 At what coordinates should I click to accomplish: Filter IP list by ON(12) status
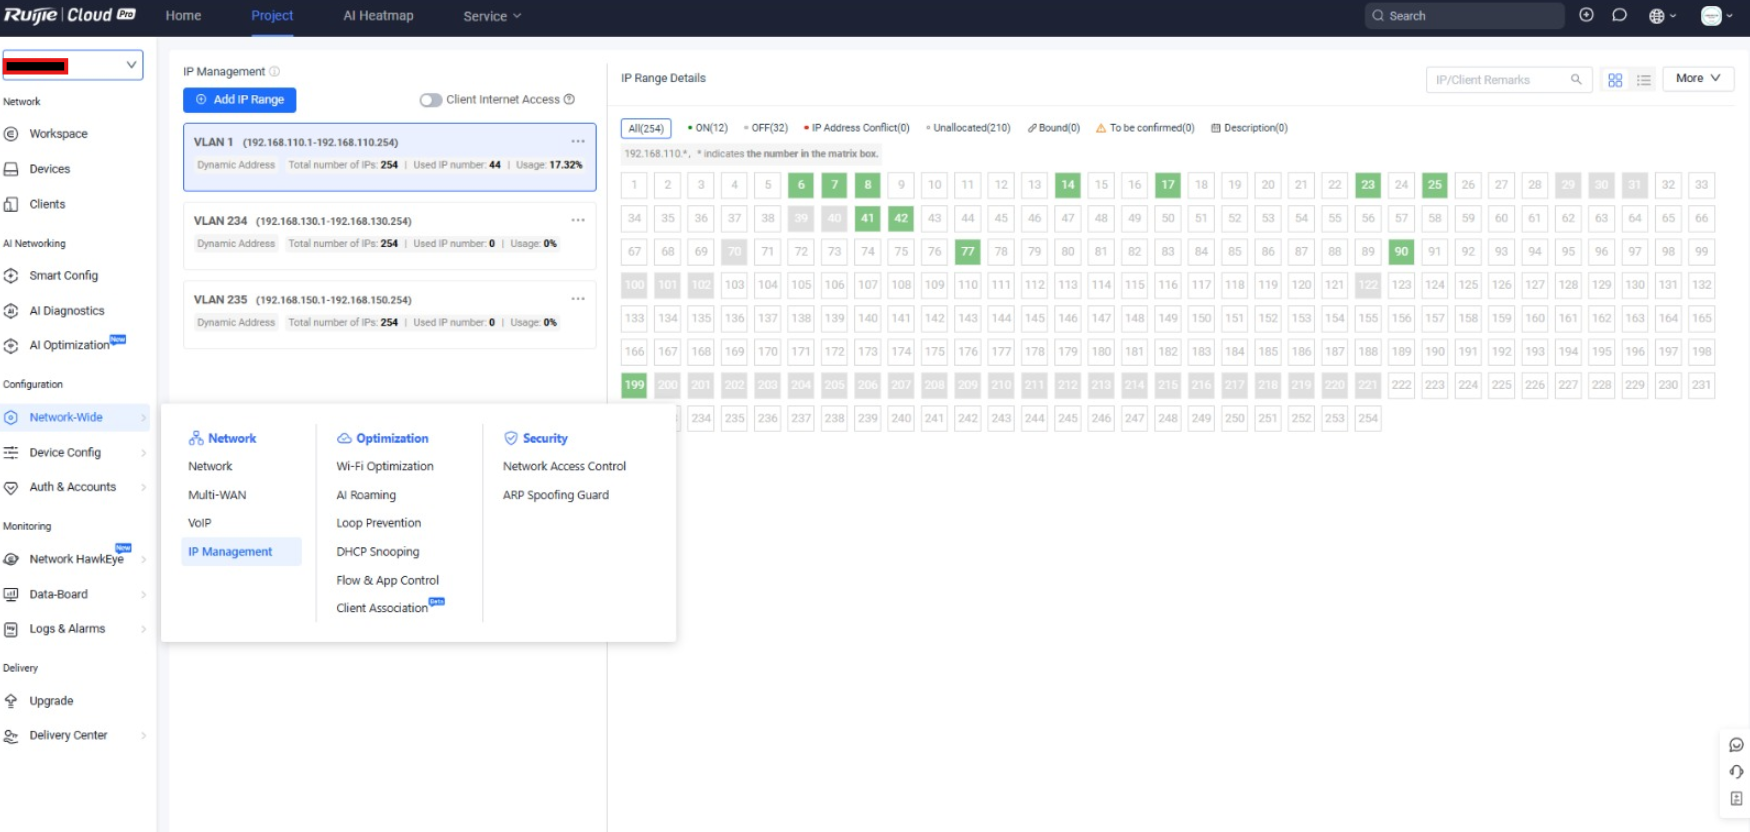(709, 128)
